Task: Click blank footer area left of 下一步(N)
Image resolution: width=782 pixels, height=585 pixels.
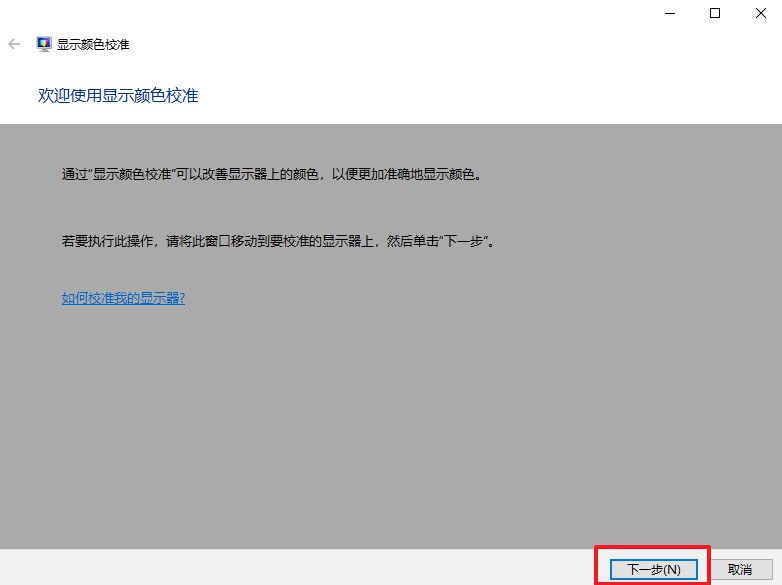Action: (300, 568)
